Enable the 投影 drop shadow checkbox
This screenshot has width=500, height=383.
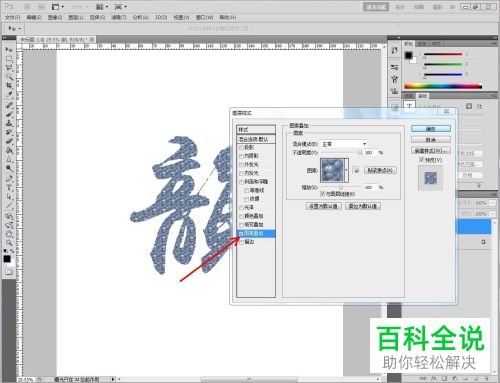[241, 147]
